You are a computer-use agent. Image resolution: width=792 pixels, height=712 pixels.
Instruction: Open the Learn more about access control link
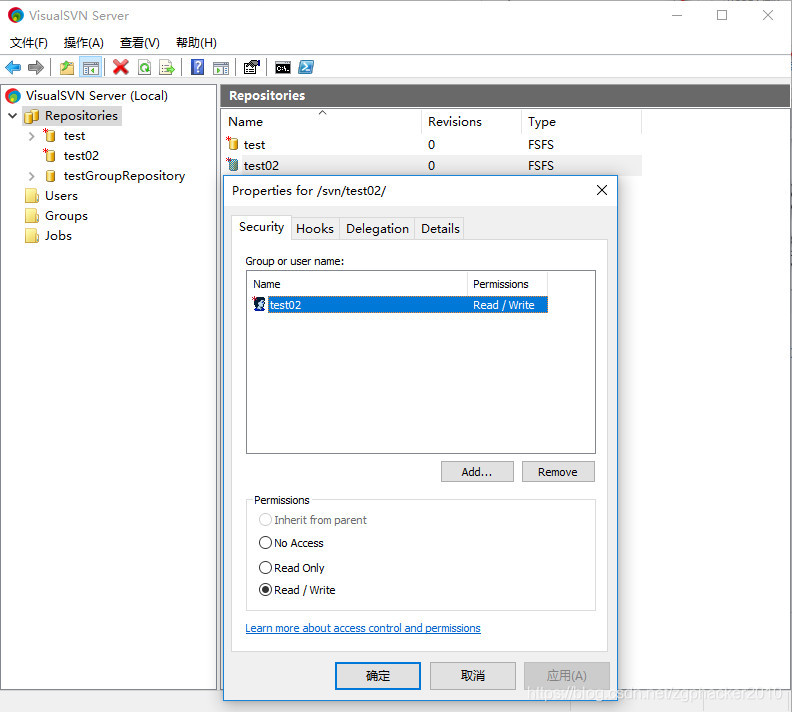(x=363, y=628)
